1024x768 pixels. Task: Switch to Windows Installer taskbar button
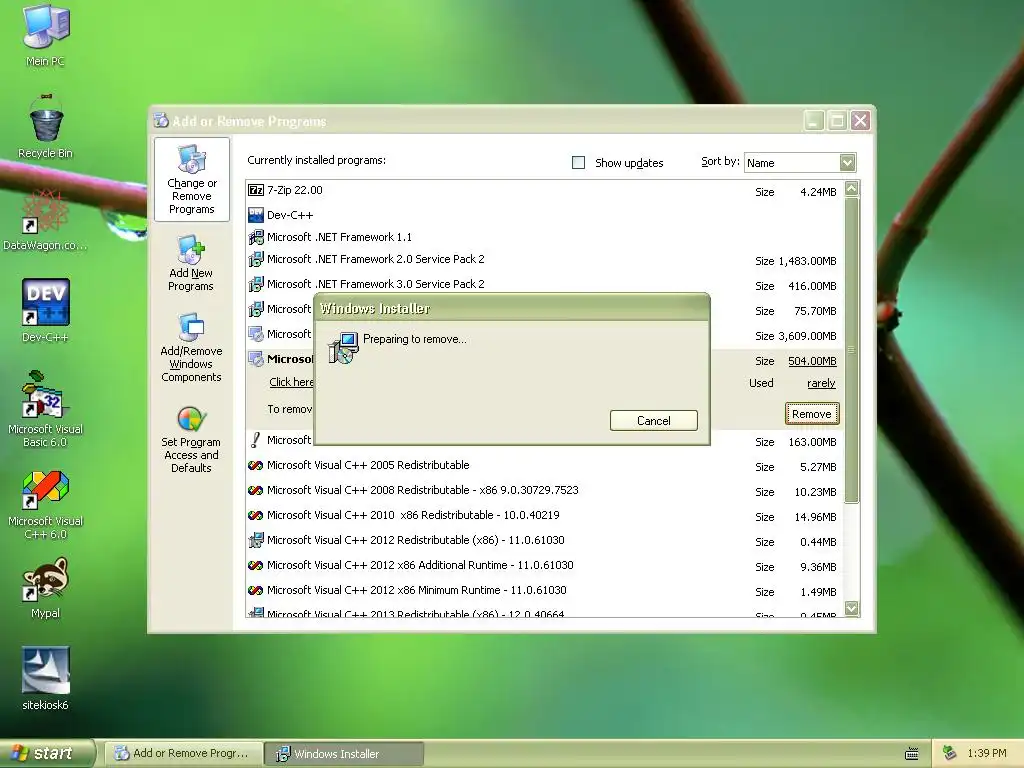click(344, 754)
